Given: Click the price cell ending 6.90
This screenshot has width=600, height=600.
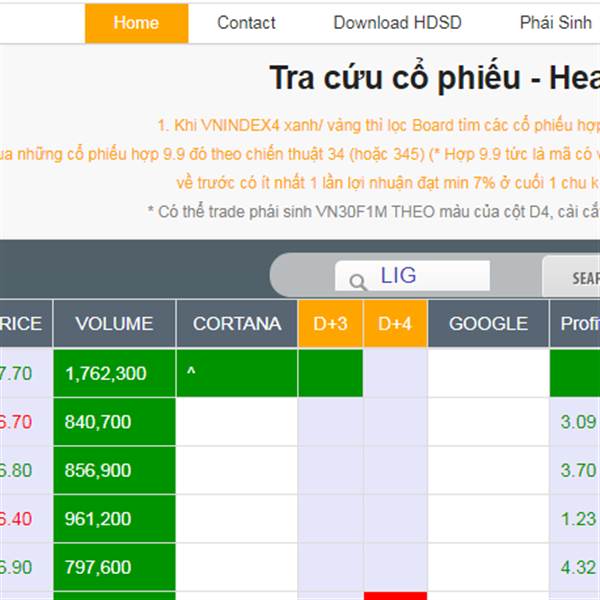Looking at the screenshot, I should [x=26, y=567].
